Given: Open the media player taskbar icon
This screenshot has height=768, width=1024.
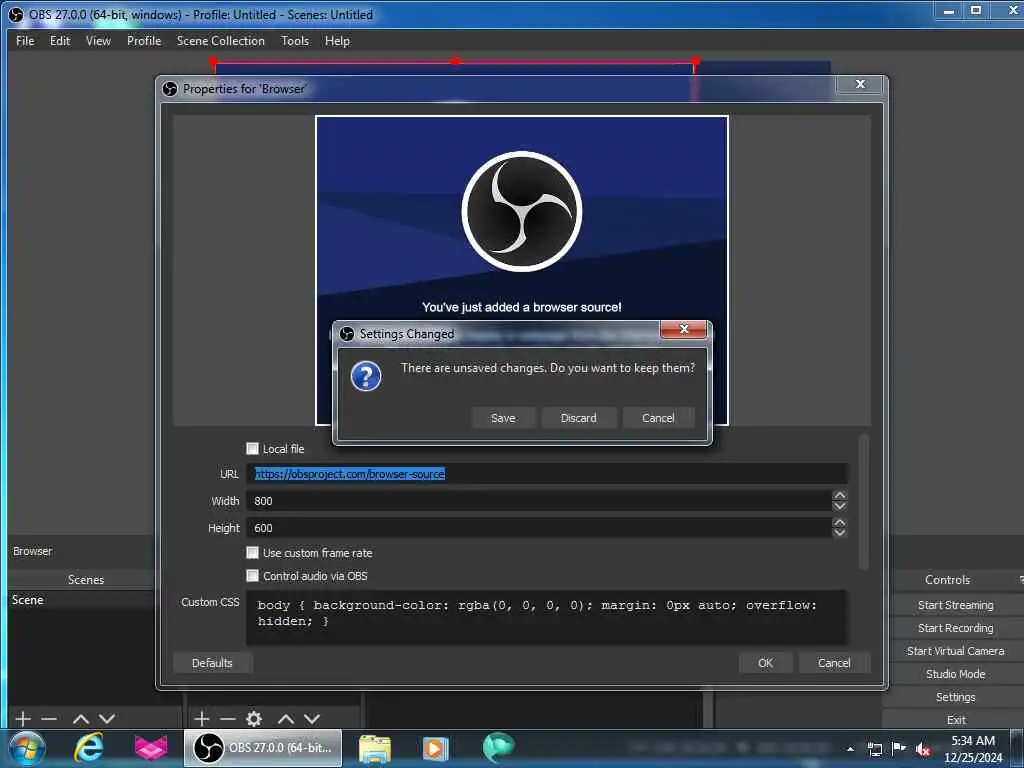Looking at the screenshot, I should pyautogui.click(x=435, y=748).
